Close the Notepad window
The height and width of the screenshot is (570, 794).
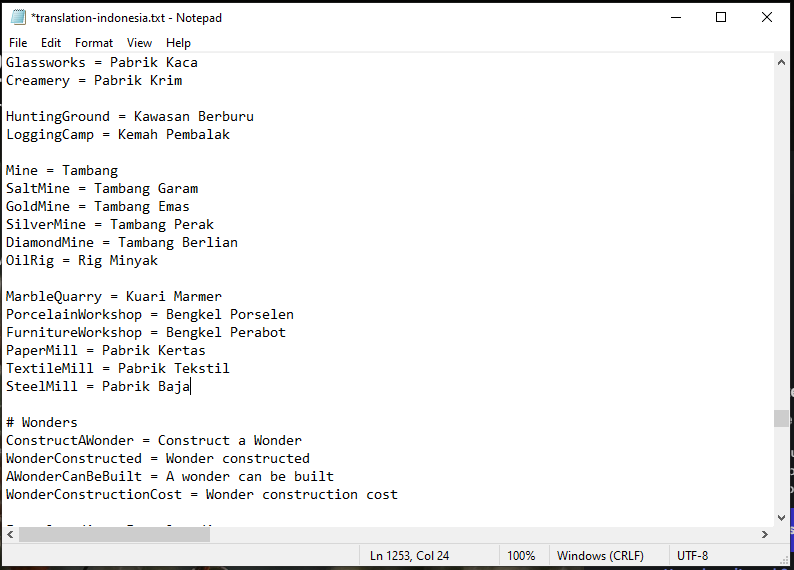pos(767,17)
